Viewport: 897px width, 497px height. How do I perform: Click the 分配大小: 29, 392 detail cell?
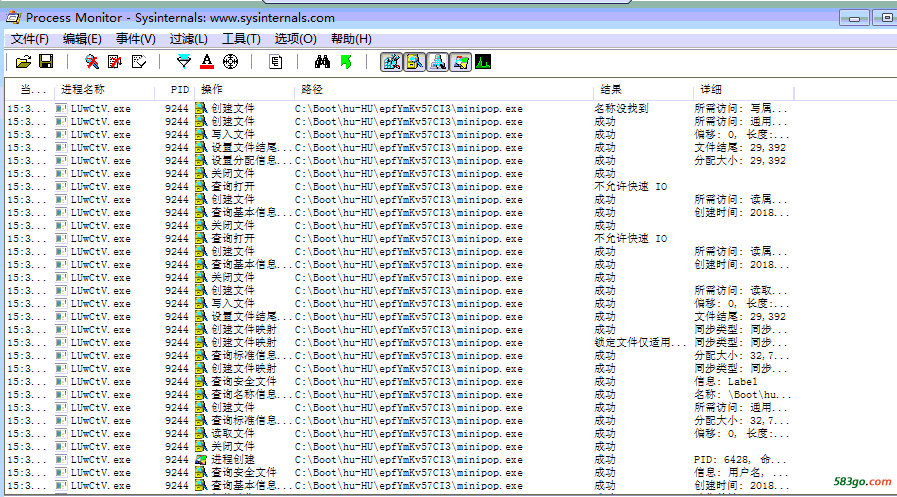[740, 161]
